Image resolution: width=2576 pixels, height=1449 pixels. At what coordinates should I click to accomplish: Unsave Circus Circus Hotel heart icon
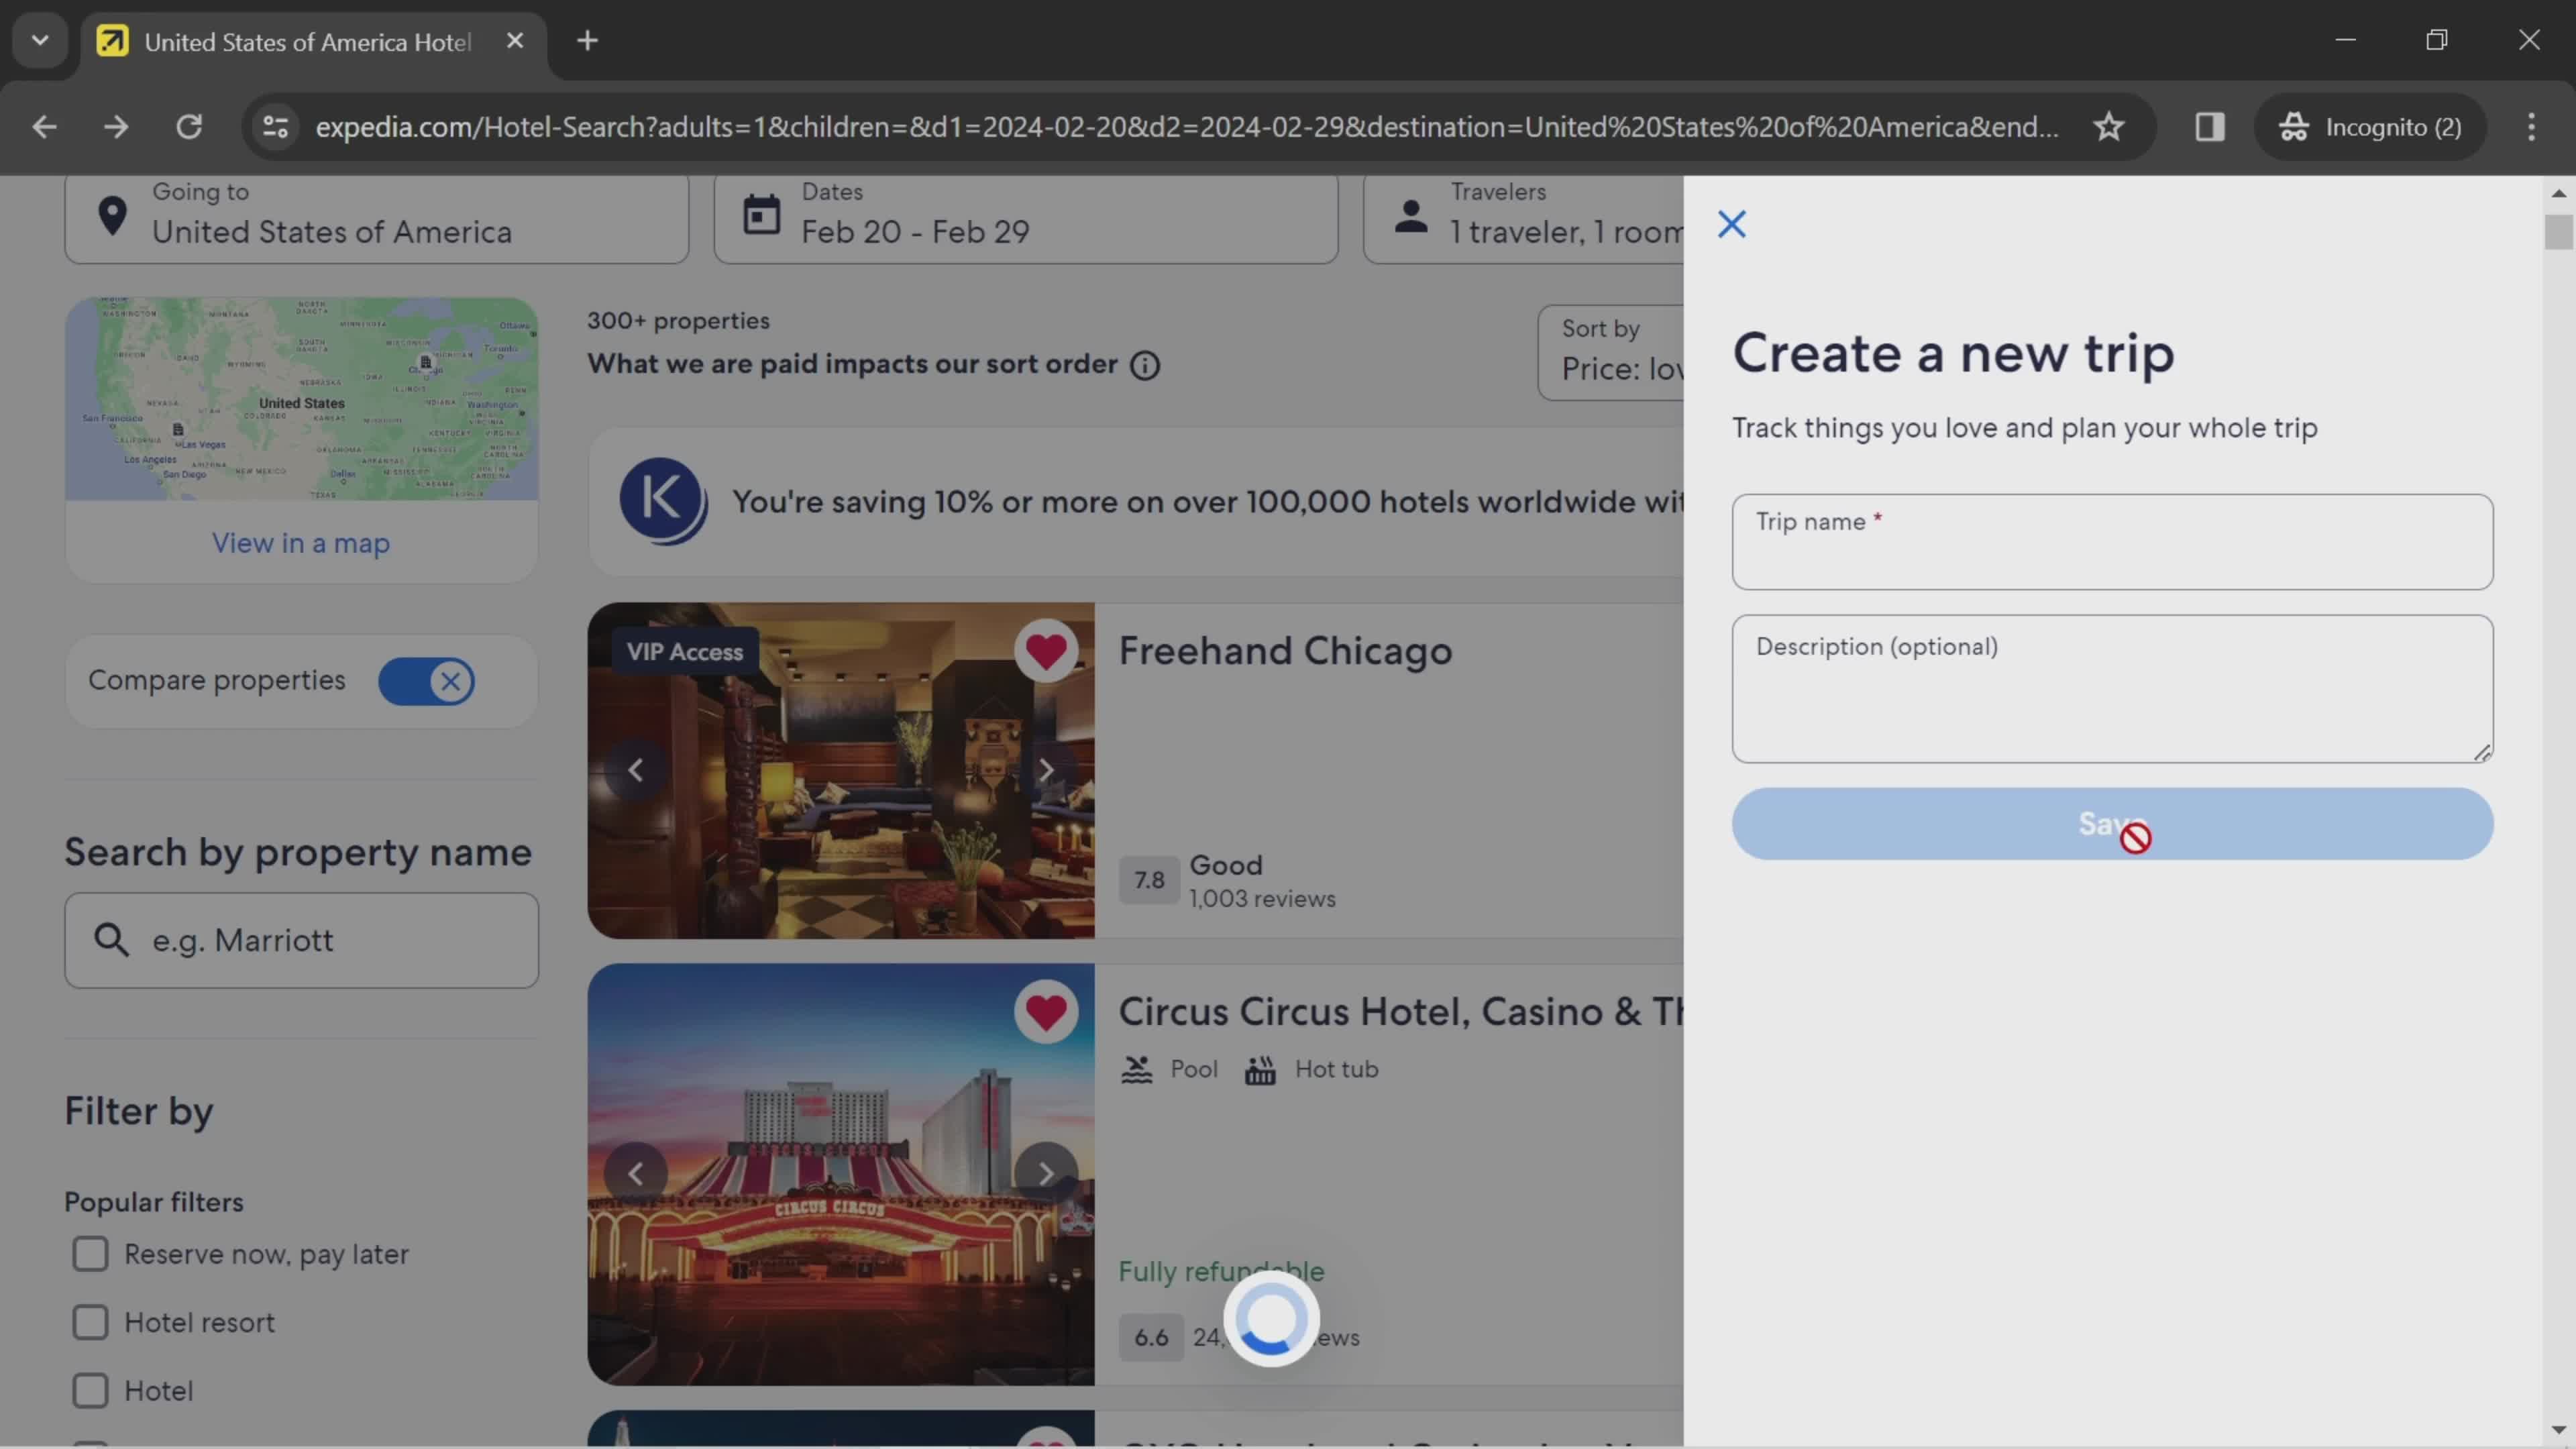(x=1046, y=1013)
